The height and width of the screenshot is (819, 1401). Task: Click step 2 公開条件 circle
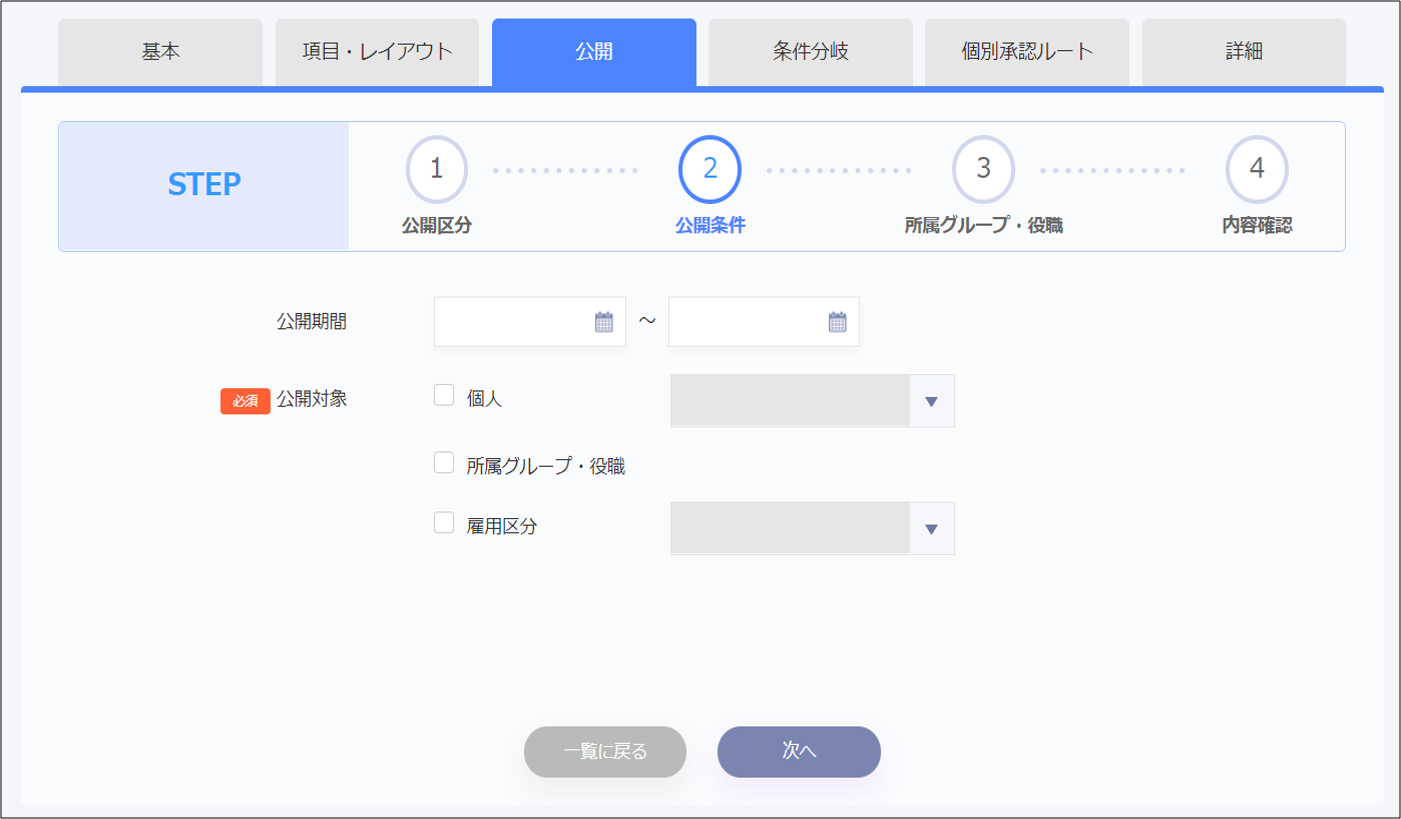710,169
